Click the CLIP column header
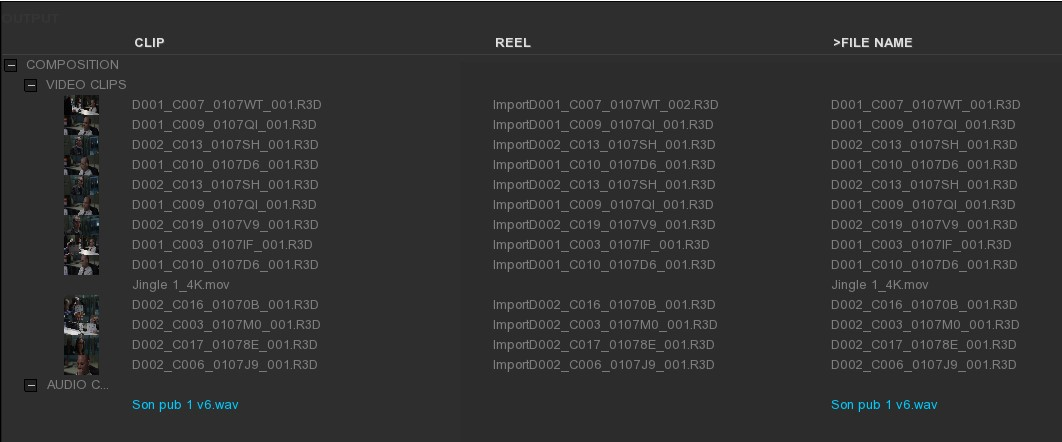This screenshot has width=1062, height=442. point(149,43)
